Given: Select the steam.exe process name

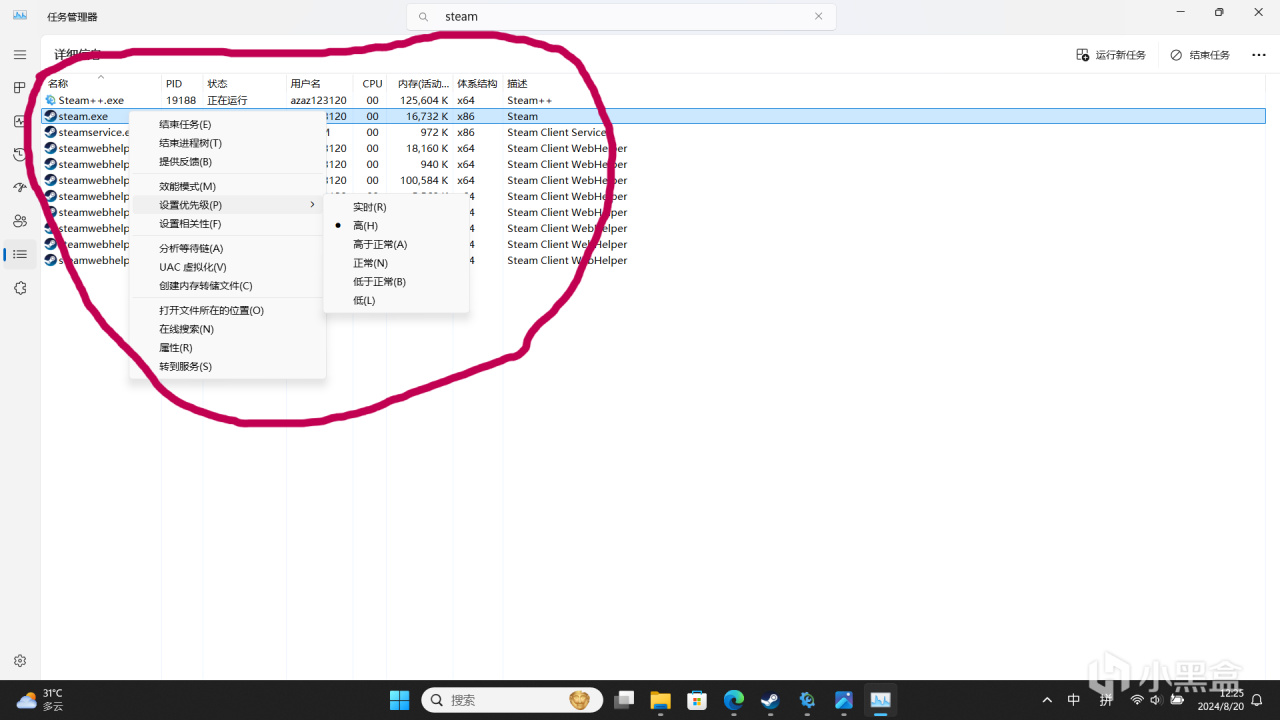Looking at the screenshot, I should pyautogui.click(x=83, y=116).
